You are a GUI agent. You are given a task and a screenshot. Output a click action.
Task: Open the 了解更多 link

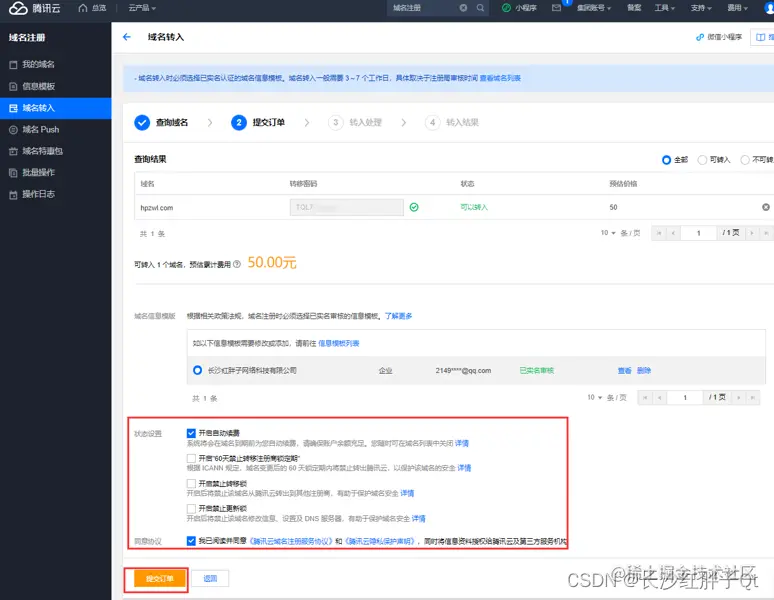398,316
